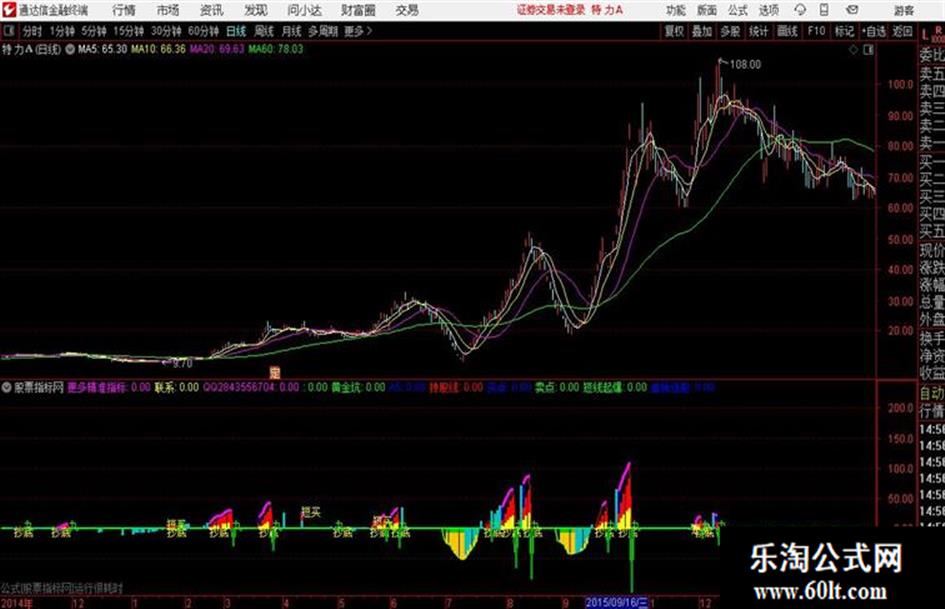Click the 超买 signal label in the indicator pane
This screenshot has height=609, width=945.
[311, 513]
